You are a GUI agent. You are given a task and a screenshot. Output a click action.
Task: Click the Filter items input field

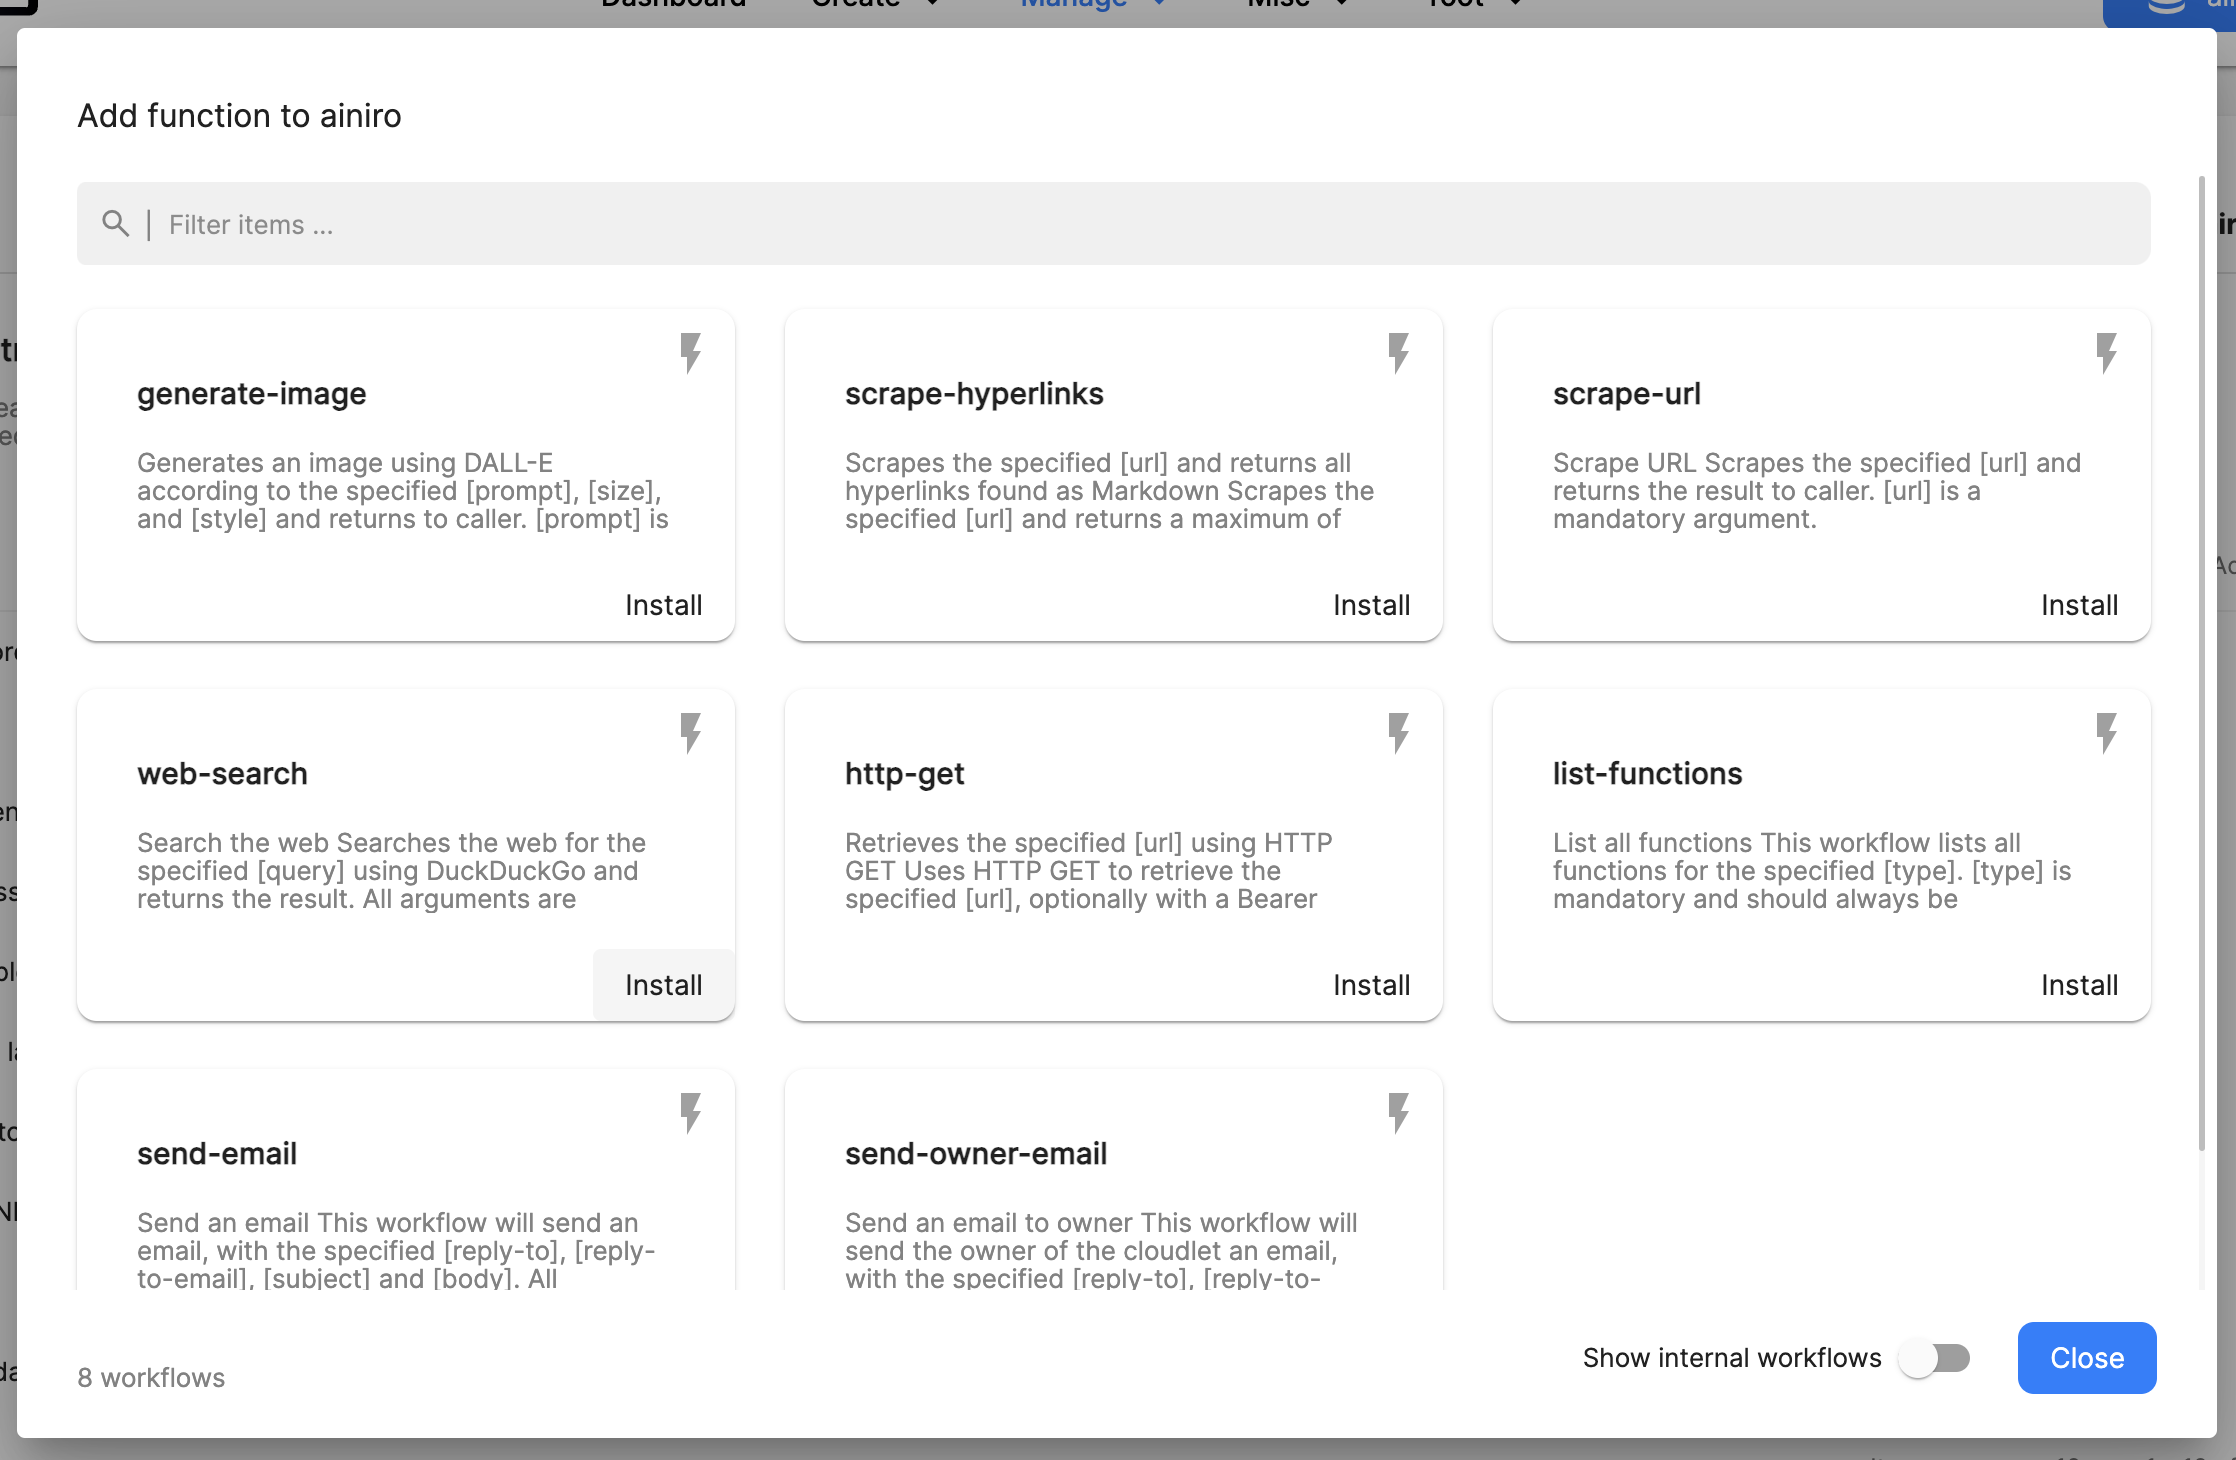point(600,223)
